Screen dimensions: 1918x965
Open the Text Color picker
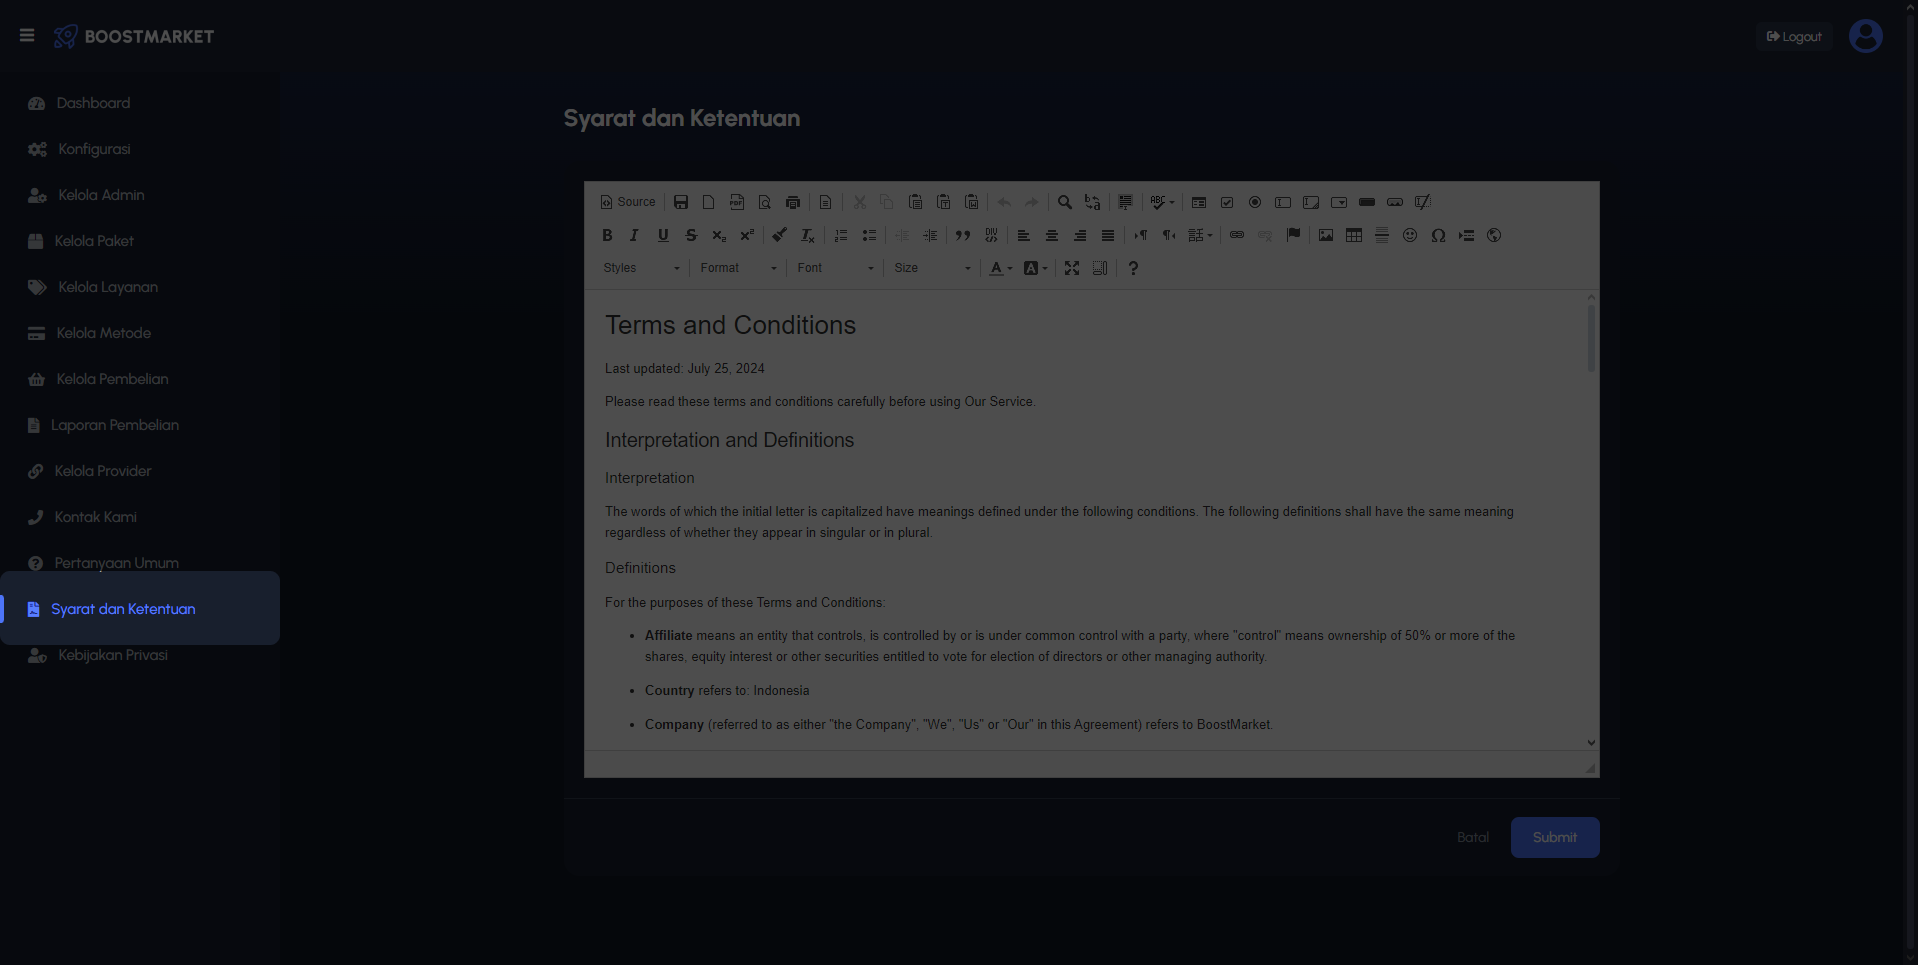pyautogui.click(x=1001, y=268)
